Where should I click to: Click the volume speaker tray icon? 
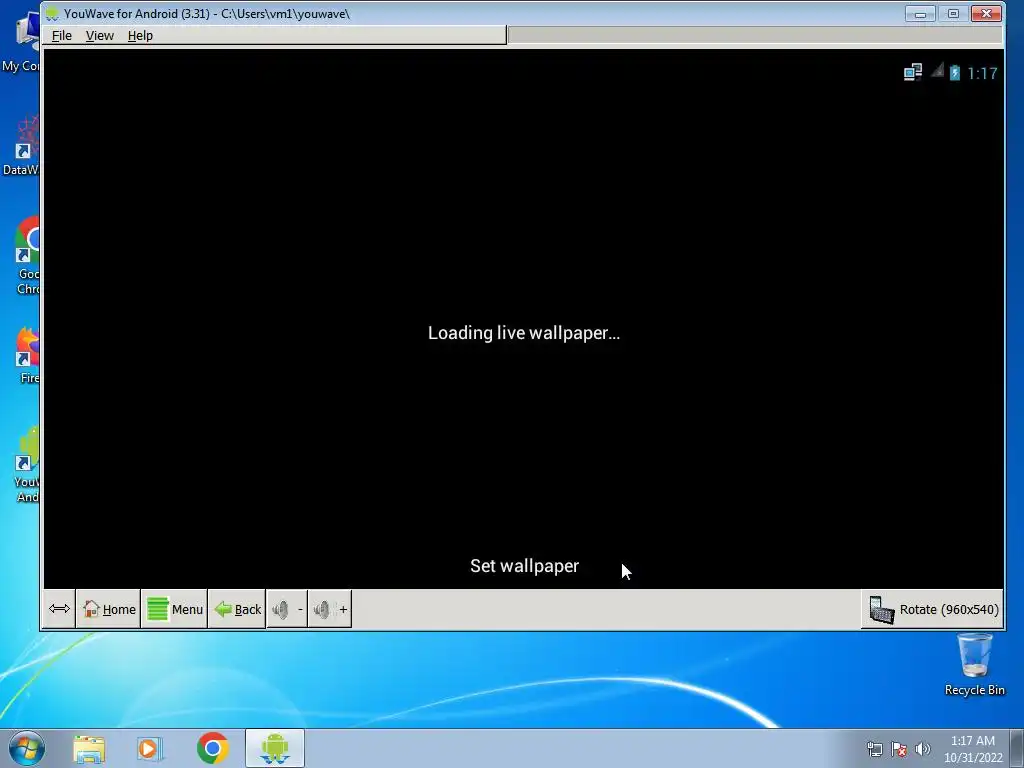[923, 749]
